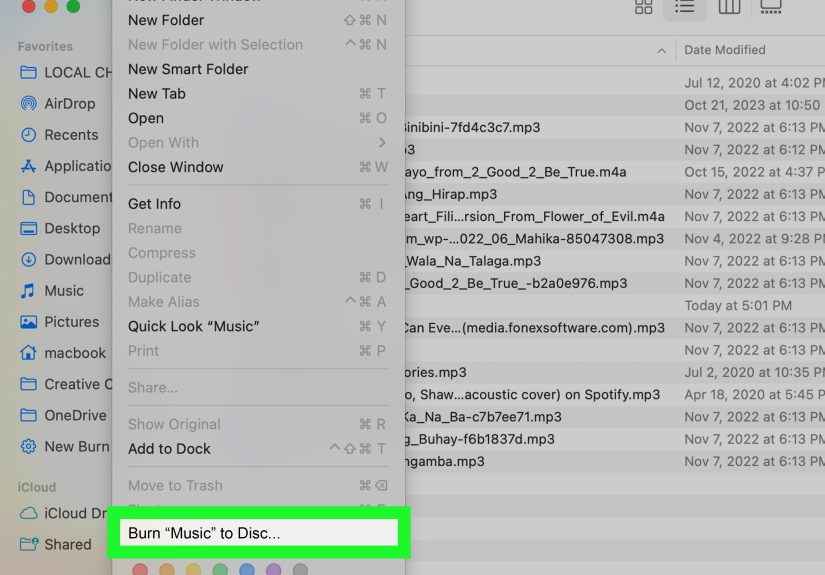
Task: Select file ending ngamba.mp3
Action: 615,461
